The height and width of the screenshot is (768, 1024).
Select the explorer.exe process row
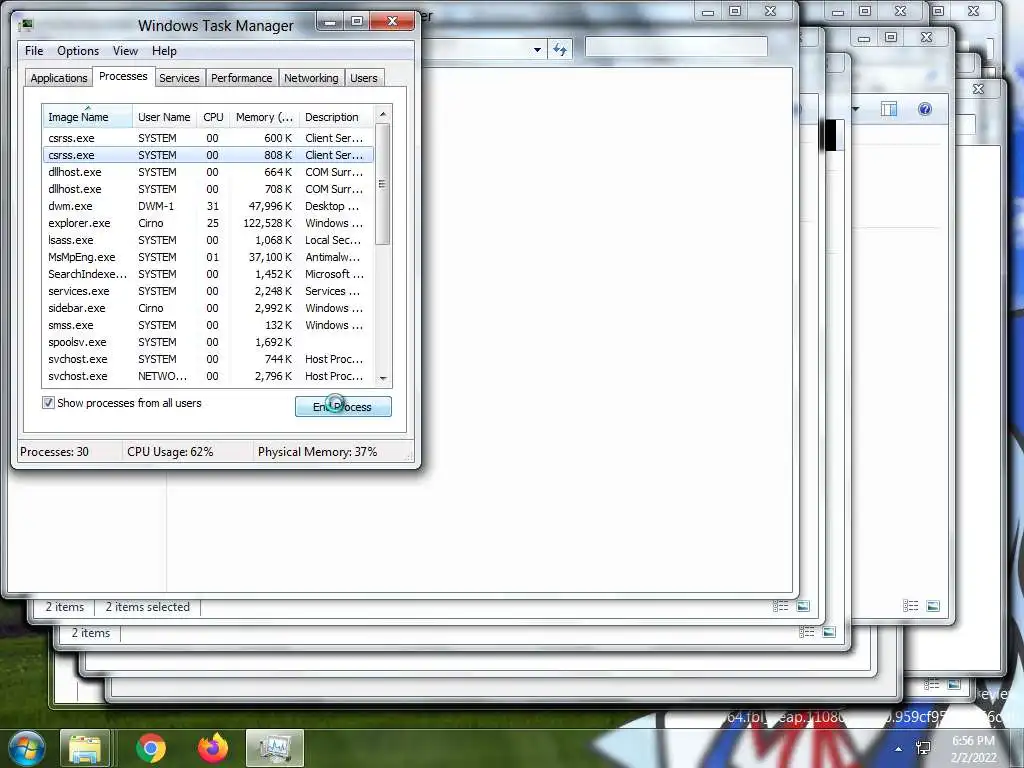[x=208, y=223]
